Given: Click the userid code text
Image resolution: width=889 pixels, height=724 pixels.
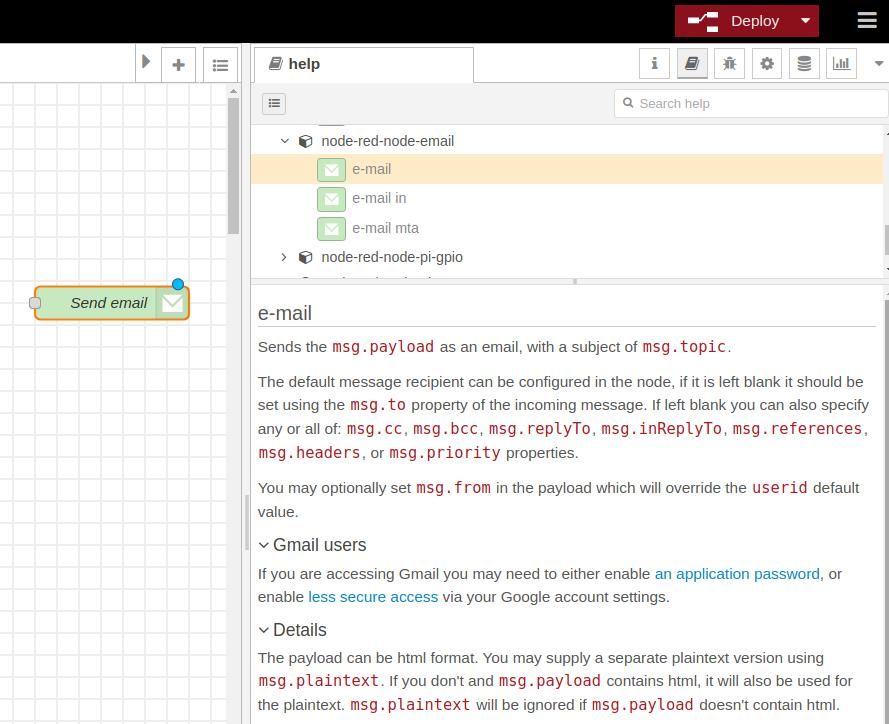Looking at the screenshot, I should tap(779, 488).
